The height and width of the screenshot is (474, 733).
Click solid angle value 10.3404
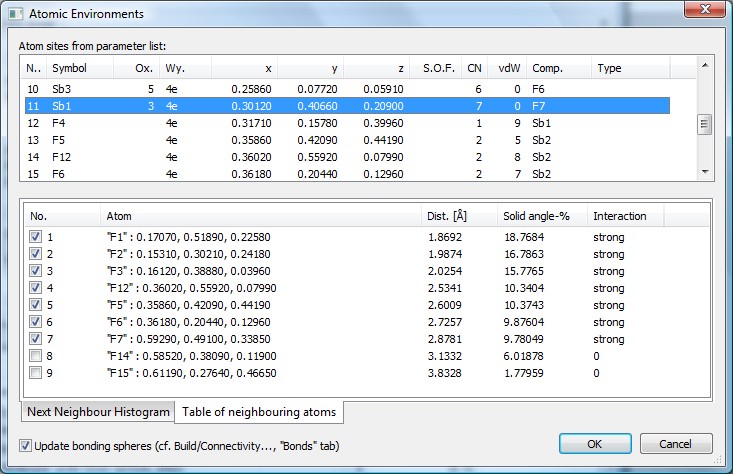[524, 288]
